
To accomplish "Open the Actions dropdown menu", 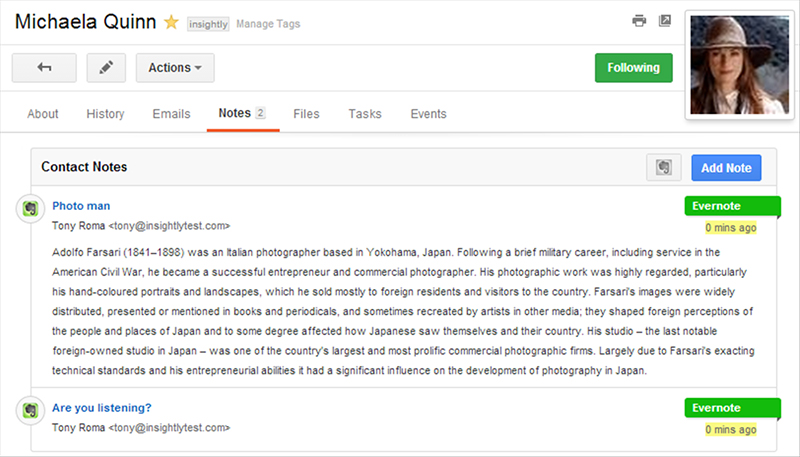I will coord(175,68).
